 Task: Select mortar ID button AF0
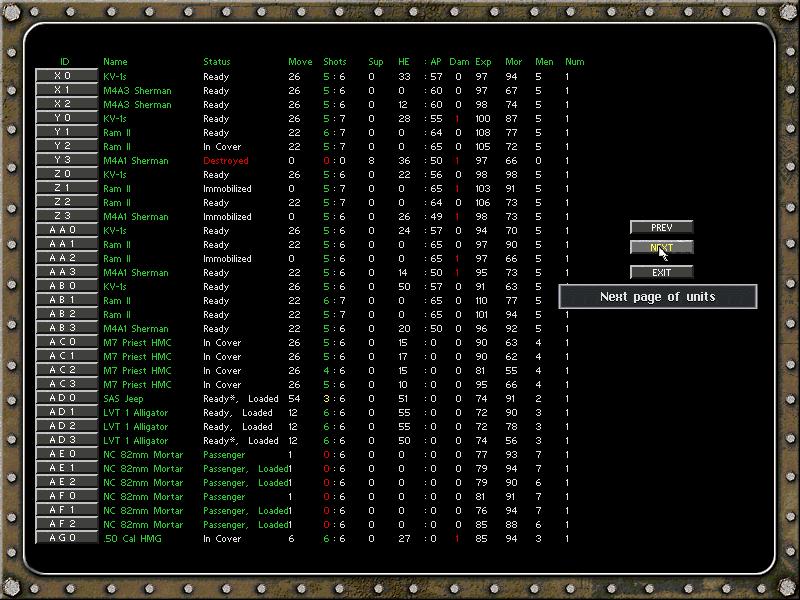pos(66,497)
